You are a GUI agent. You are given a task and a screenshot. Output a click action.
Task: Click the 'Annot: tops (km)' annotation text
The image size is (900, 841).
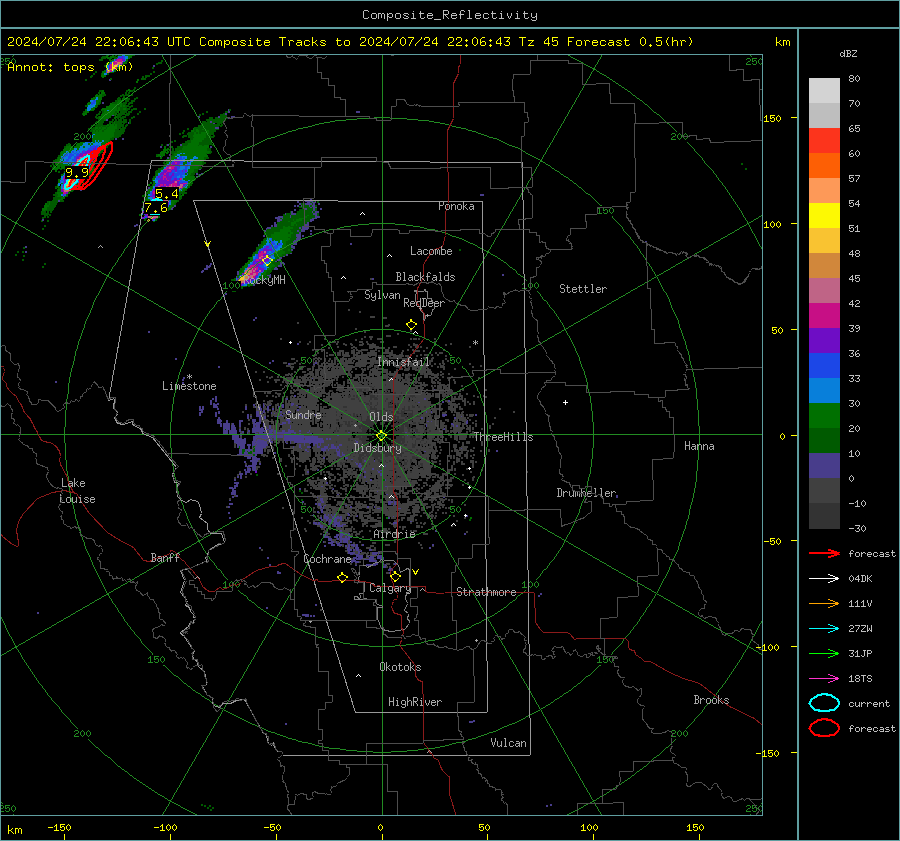point(70,67)
